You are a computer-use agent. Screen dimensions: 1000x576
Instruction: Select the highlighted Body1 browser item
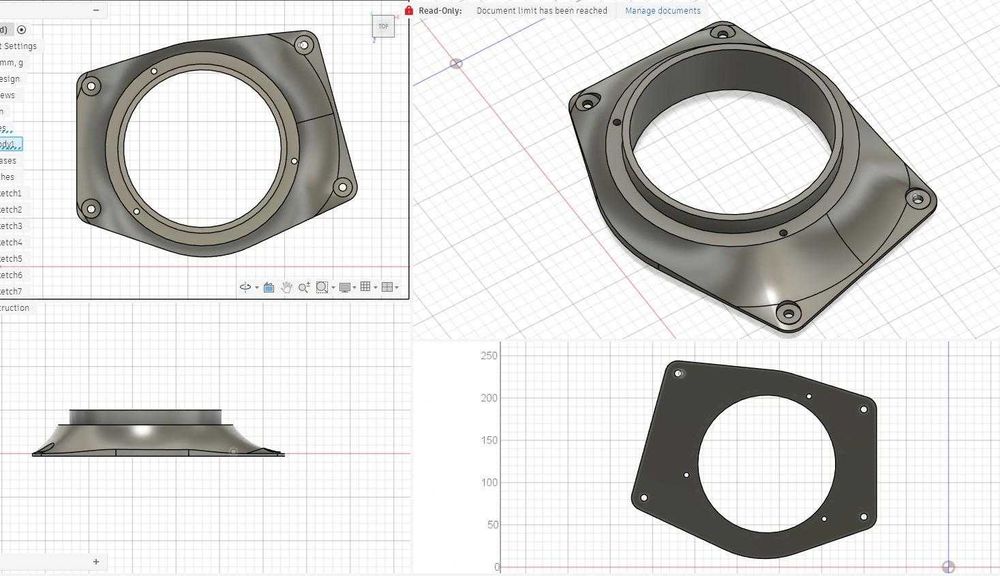11,144
